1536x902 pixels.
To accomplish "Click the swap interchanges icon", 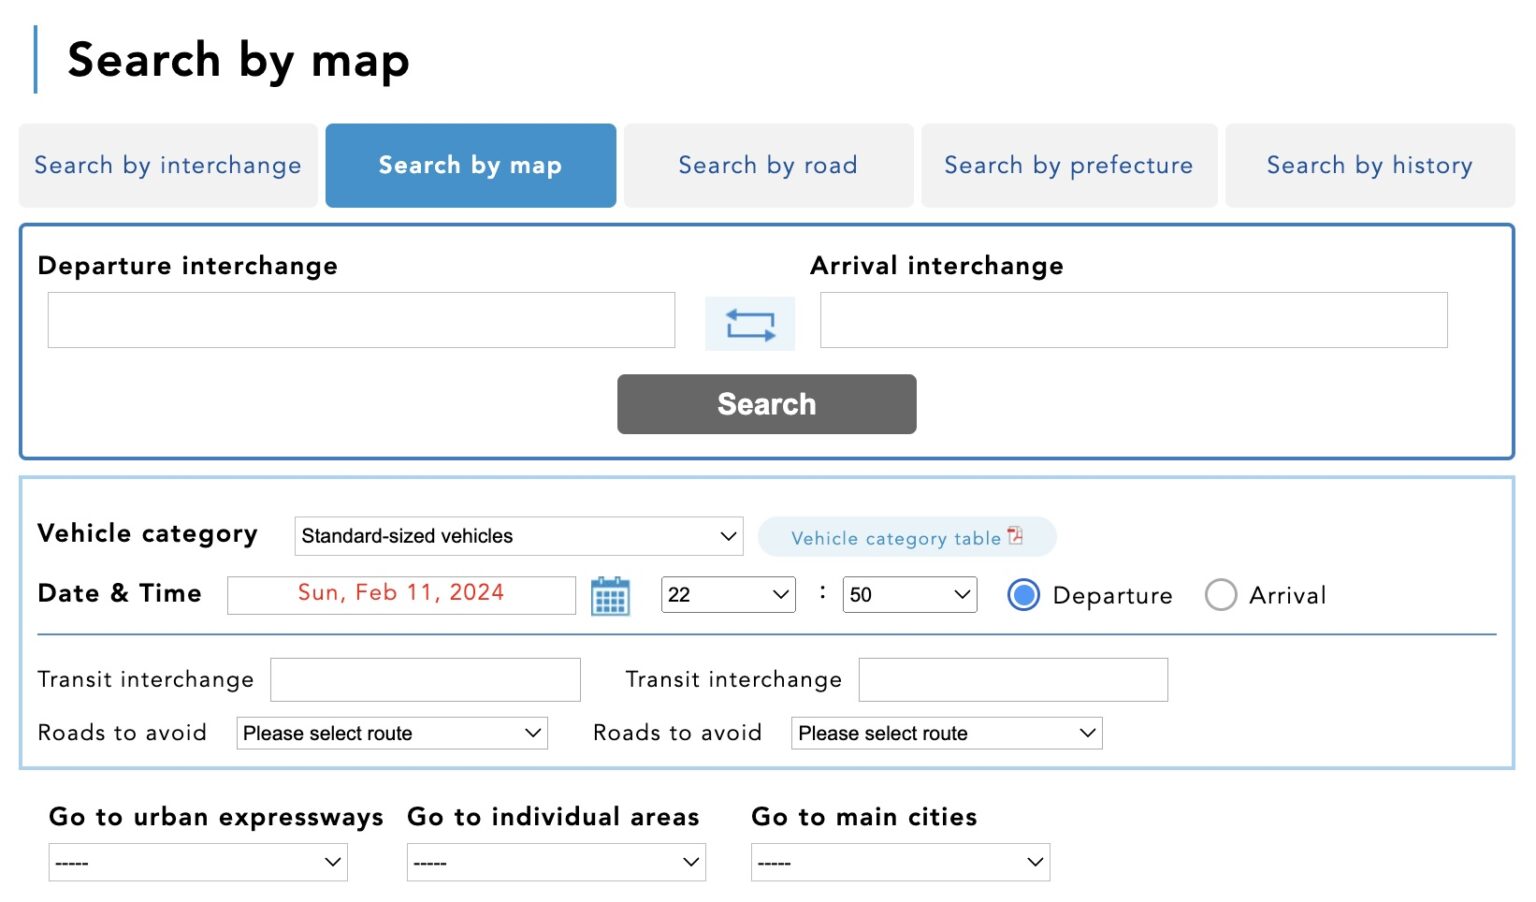I will (x=751, y=323).
